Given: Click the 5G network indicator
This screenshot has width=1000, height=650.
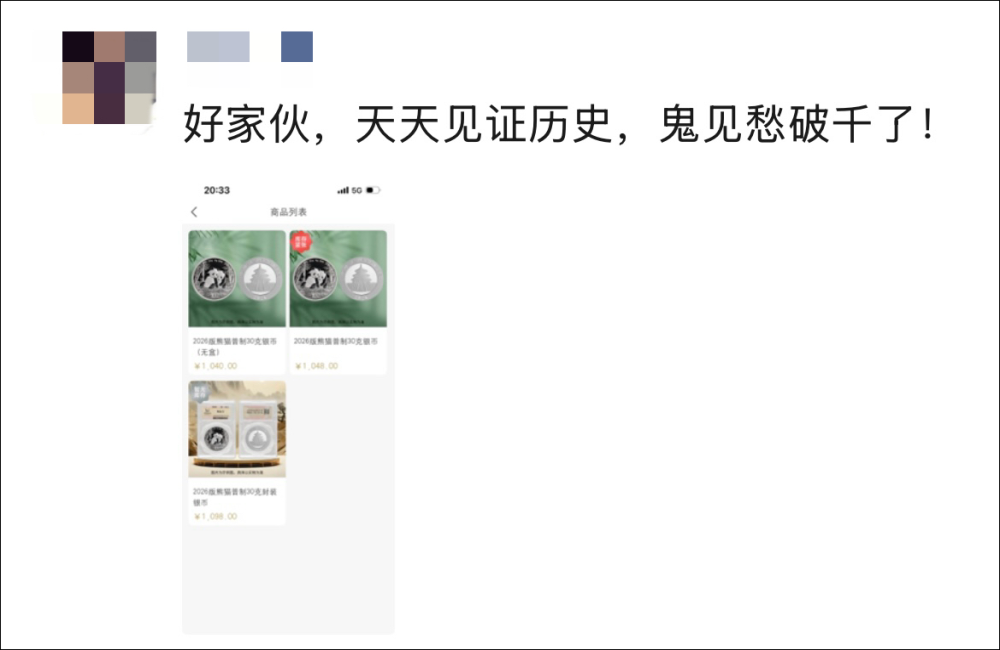Looking at the screenshot, I should click(x=357, y=190).
